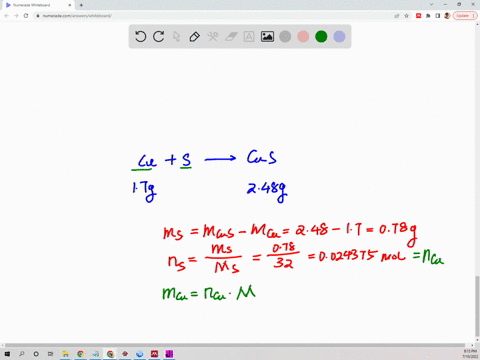480x360 pixels.
Task: Switch to the Numerade Whiteboard tab
Action: point(37,5)
